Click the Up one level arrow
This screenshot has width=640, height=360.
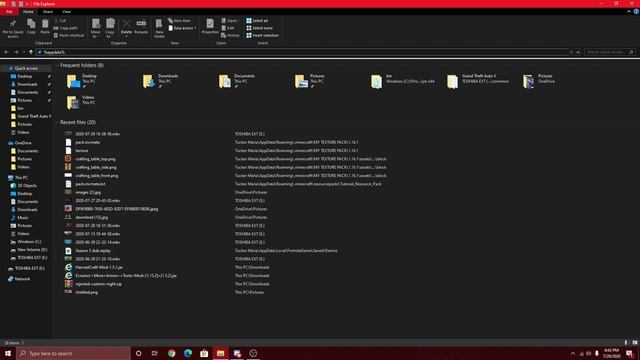31,52
